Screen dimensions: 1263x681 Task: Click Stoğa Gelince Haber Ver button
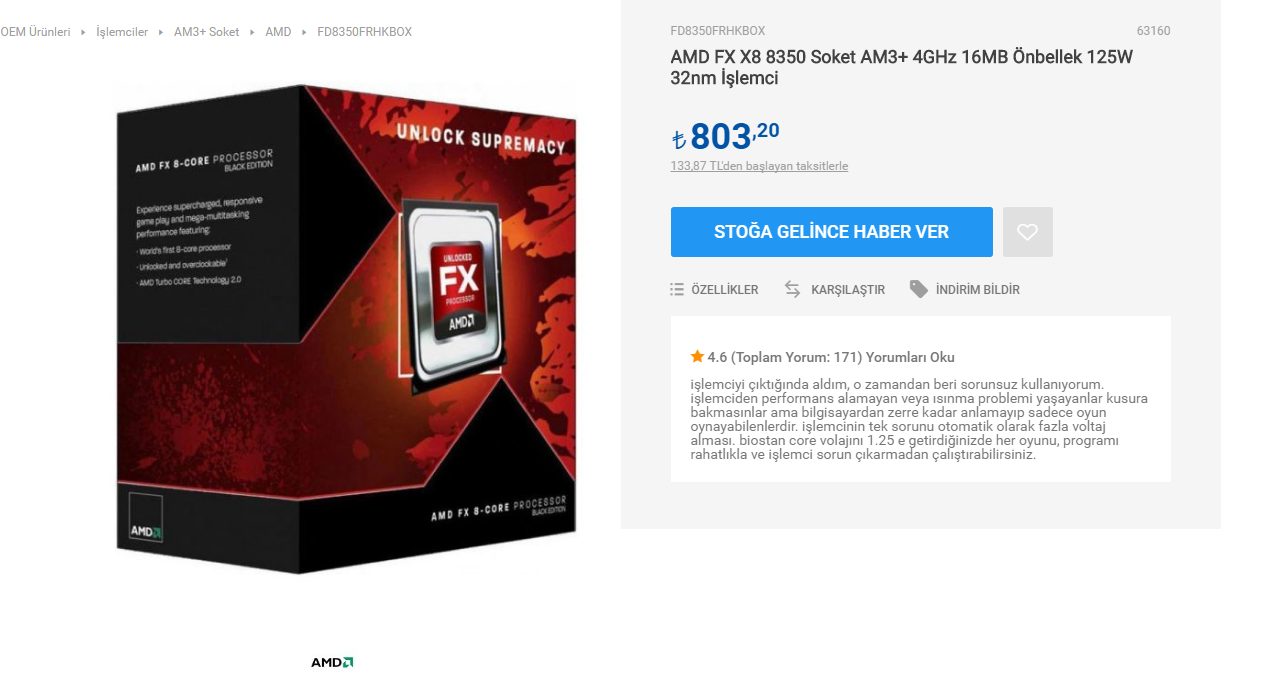click(831, 232)
